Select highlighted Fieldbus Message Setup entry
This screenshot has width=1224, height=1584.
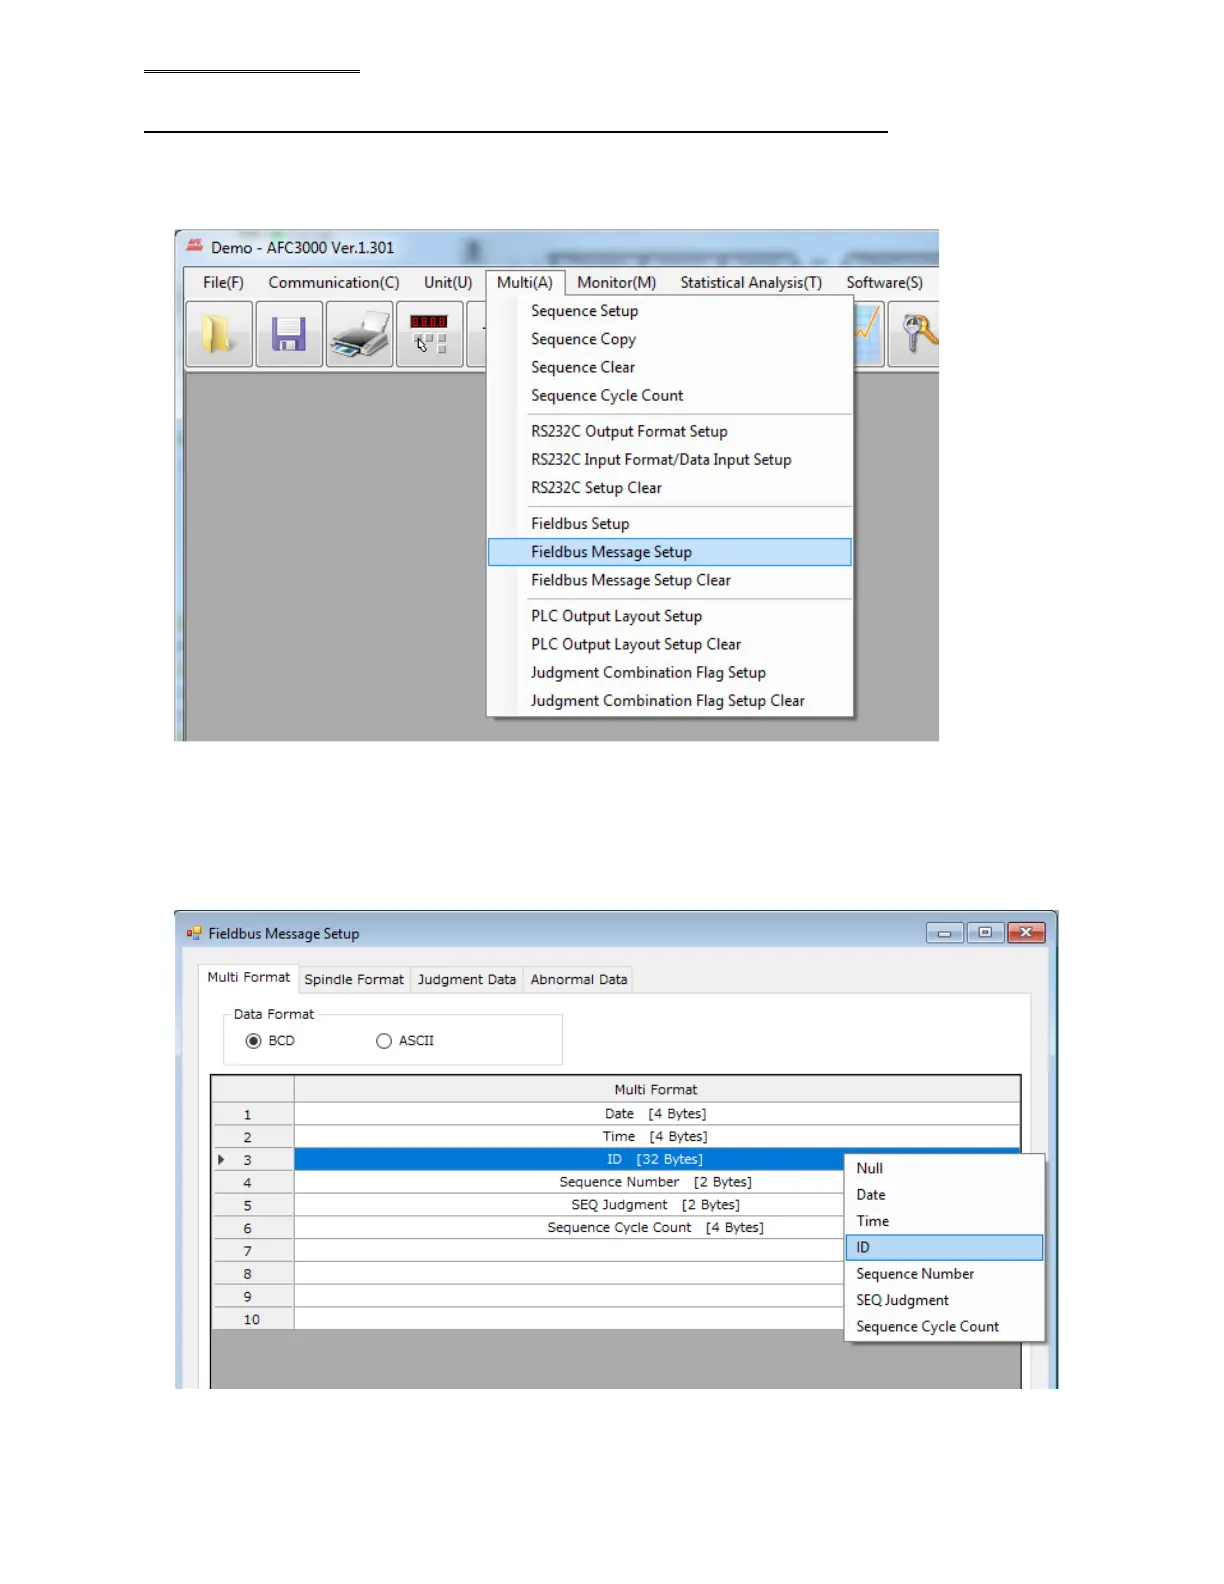tap(670, 552)
